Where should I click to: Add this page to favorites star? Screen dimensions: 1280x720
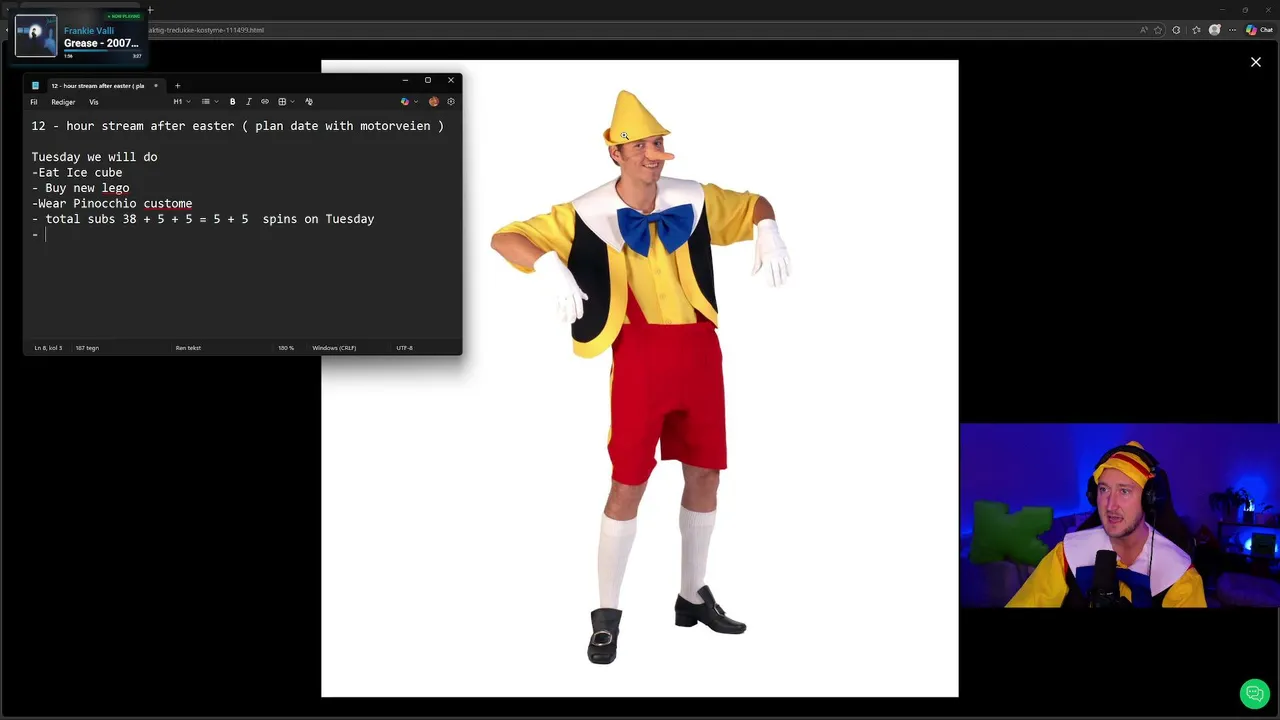(1159, 30)
